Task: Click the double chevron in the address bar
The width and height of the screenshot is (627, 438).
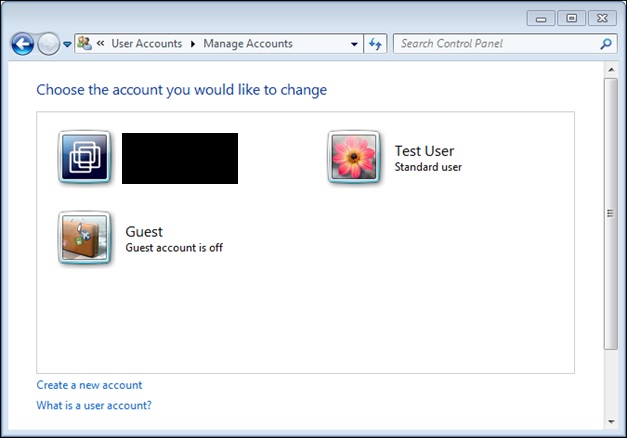Action: click(100, 43)
